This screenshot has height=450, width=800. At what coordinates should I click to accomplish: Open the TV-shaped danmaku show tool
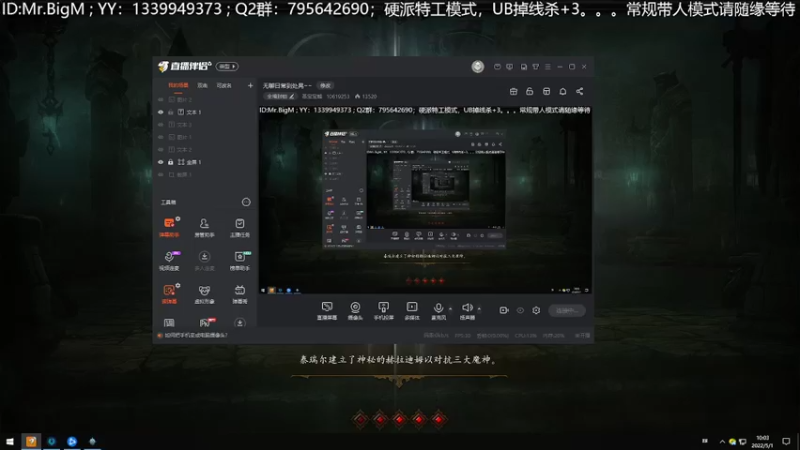(239, 293)
